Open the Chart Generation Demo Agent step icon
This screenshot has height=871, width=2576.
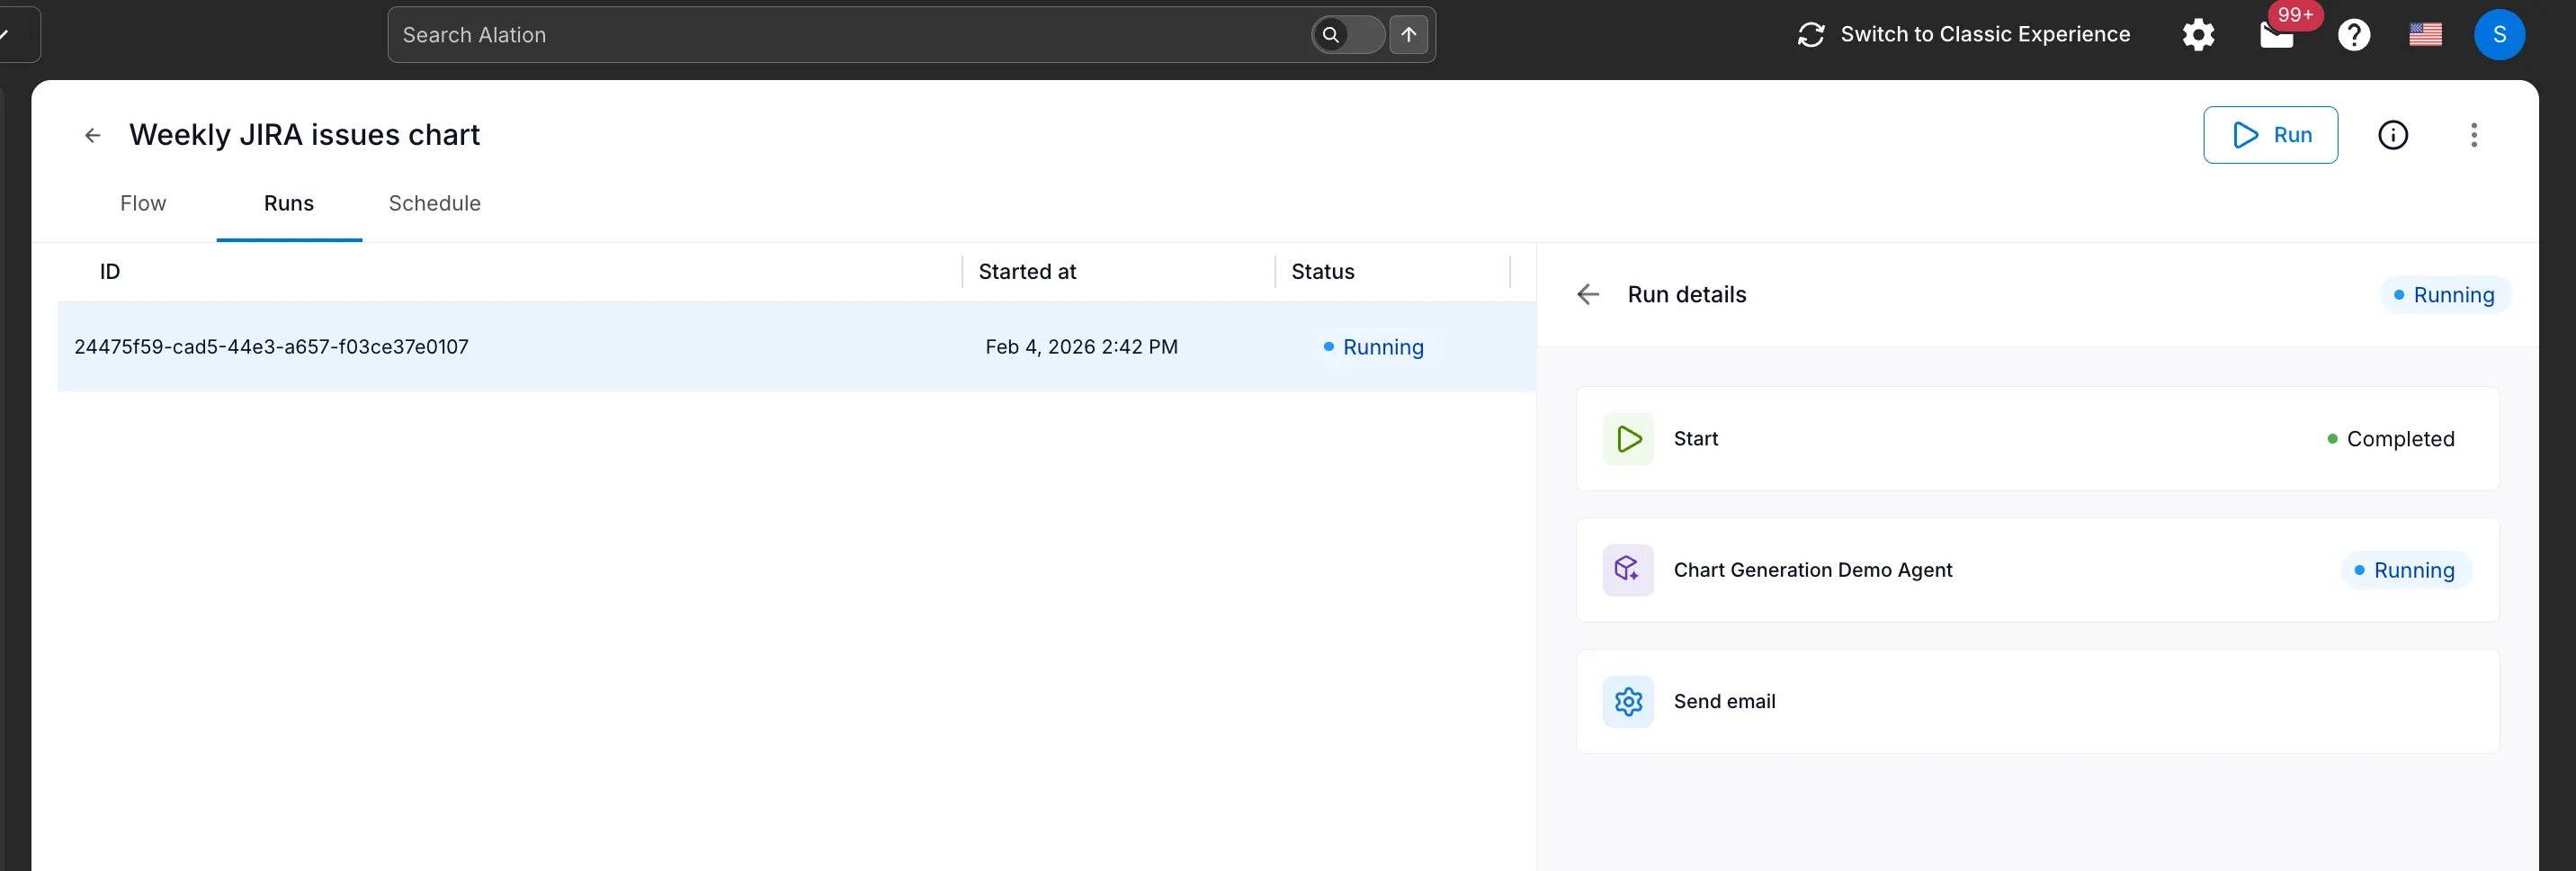[1627, 570]
